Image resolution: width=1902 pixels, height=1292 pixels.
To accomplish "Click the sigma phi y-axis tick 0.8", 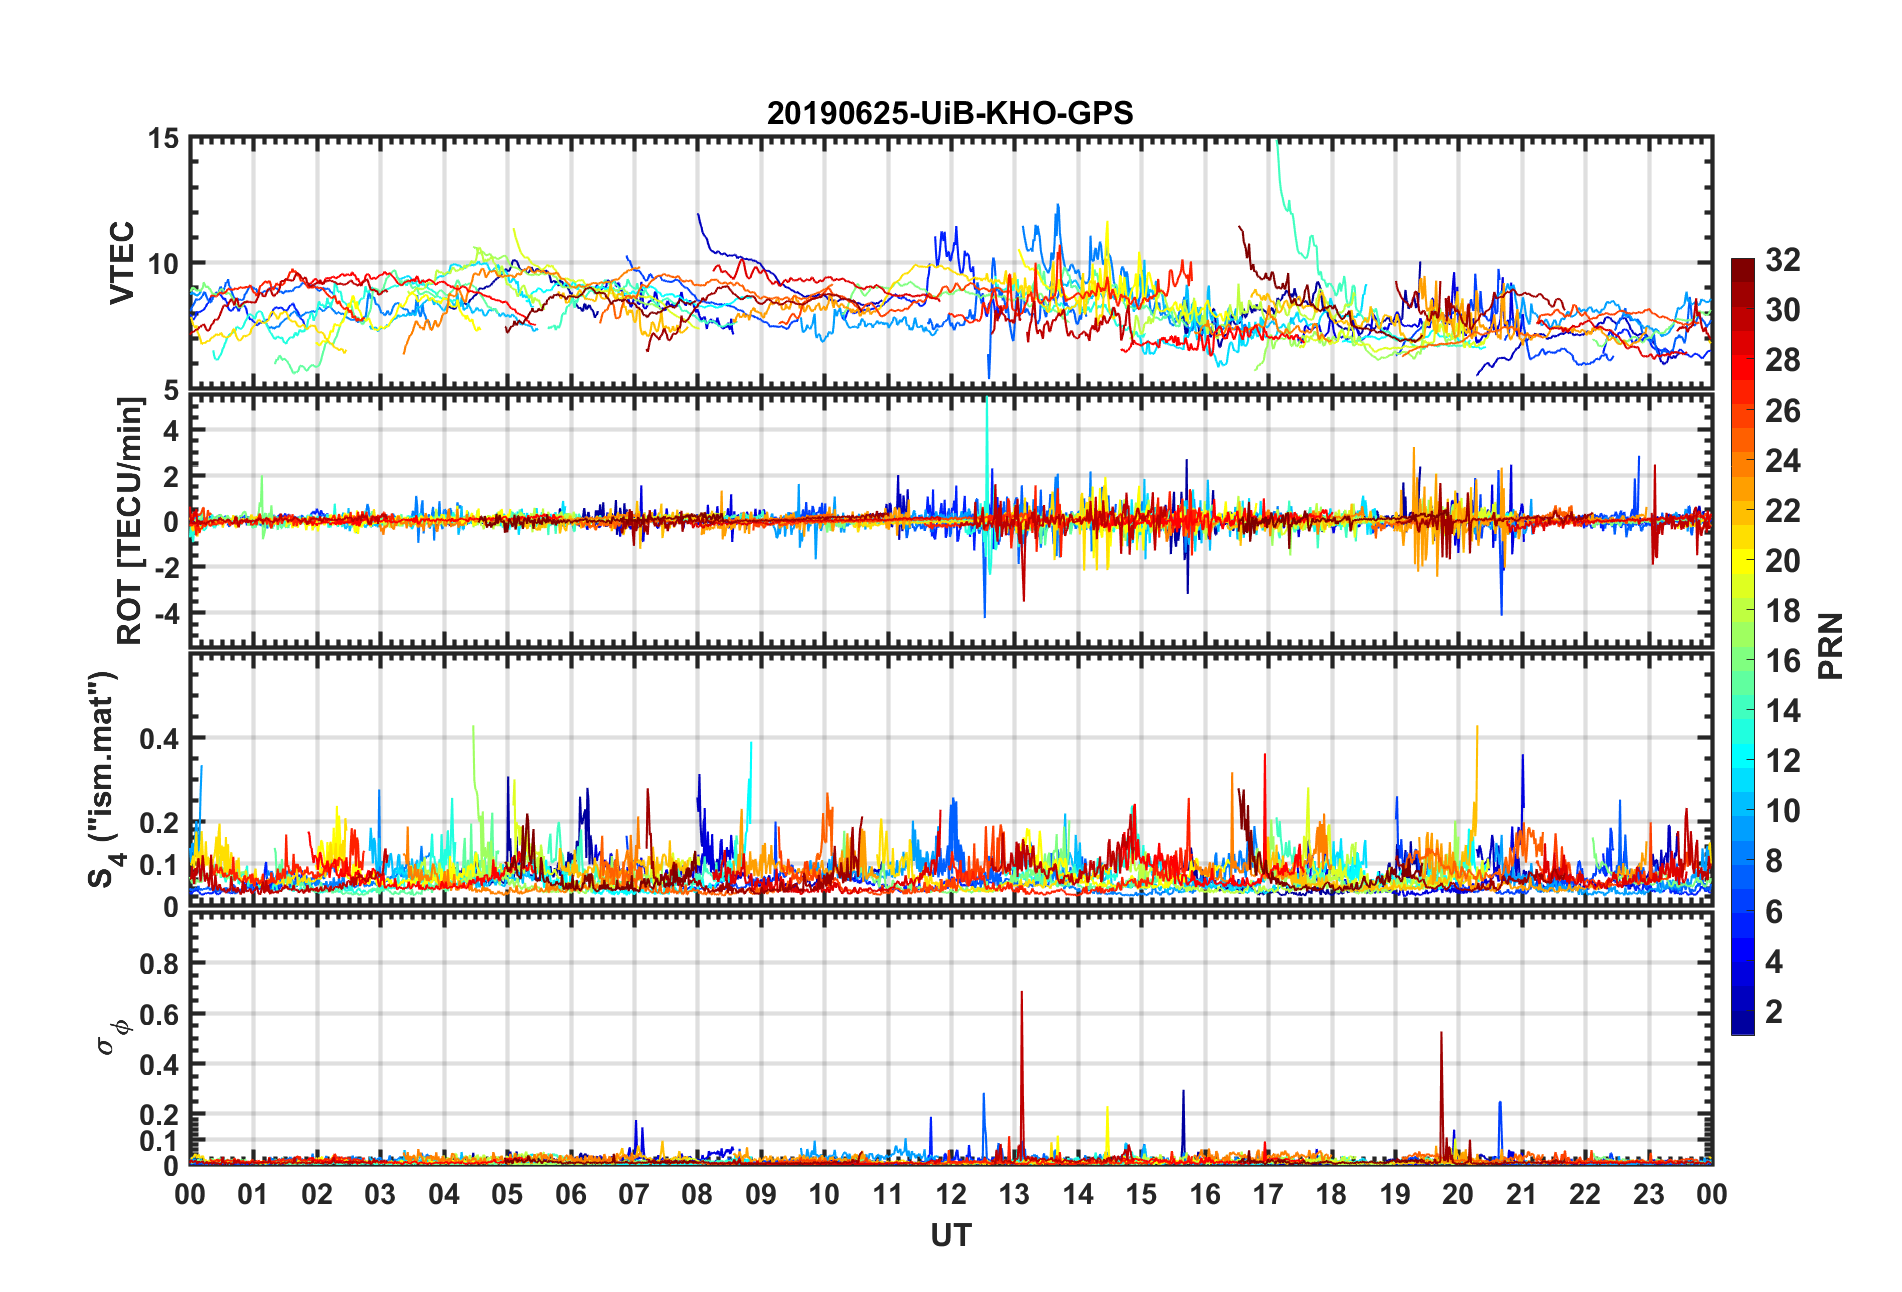I will (160, 963).
